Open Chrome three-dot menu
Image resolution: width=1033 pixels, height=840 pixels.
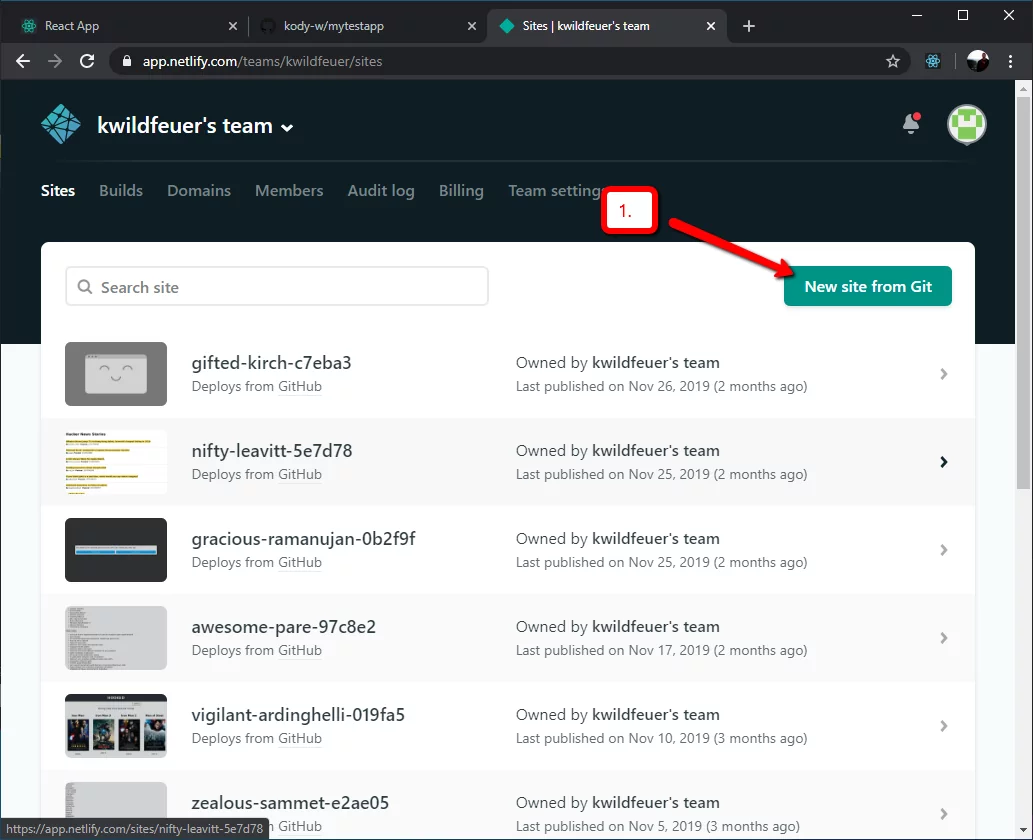1010,61
